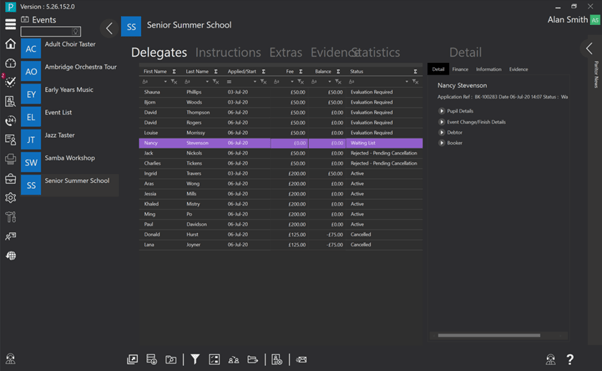602x371 pixels.
Task: Expand the Pupil Details section
Action: pos(442,111)
